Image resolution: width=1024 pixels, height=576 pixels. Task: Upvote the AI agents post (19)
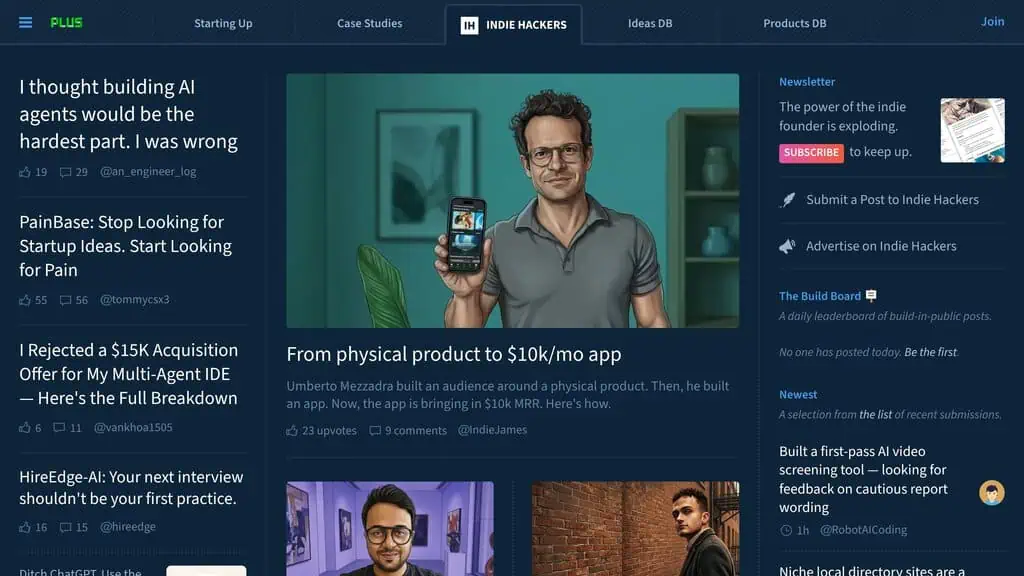coord(25,172)
